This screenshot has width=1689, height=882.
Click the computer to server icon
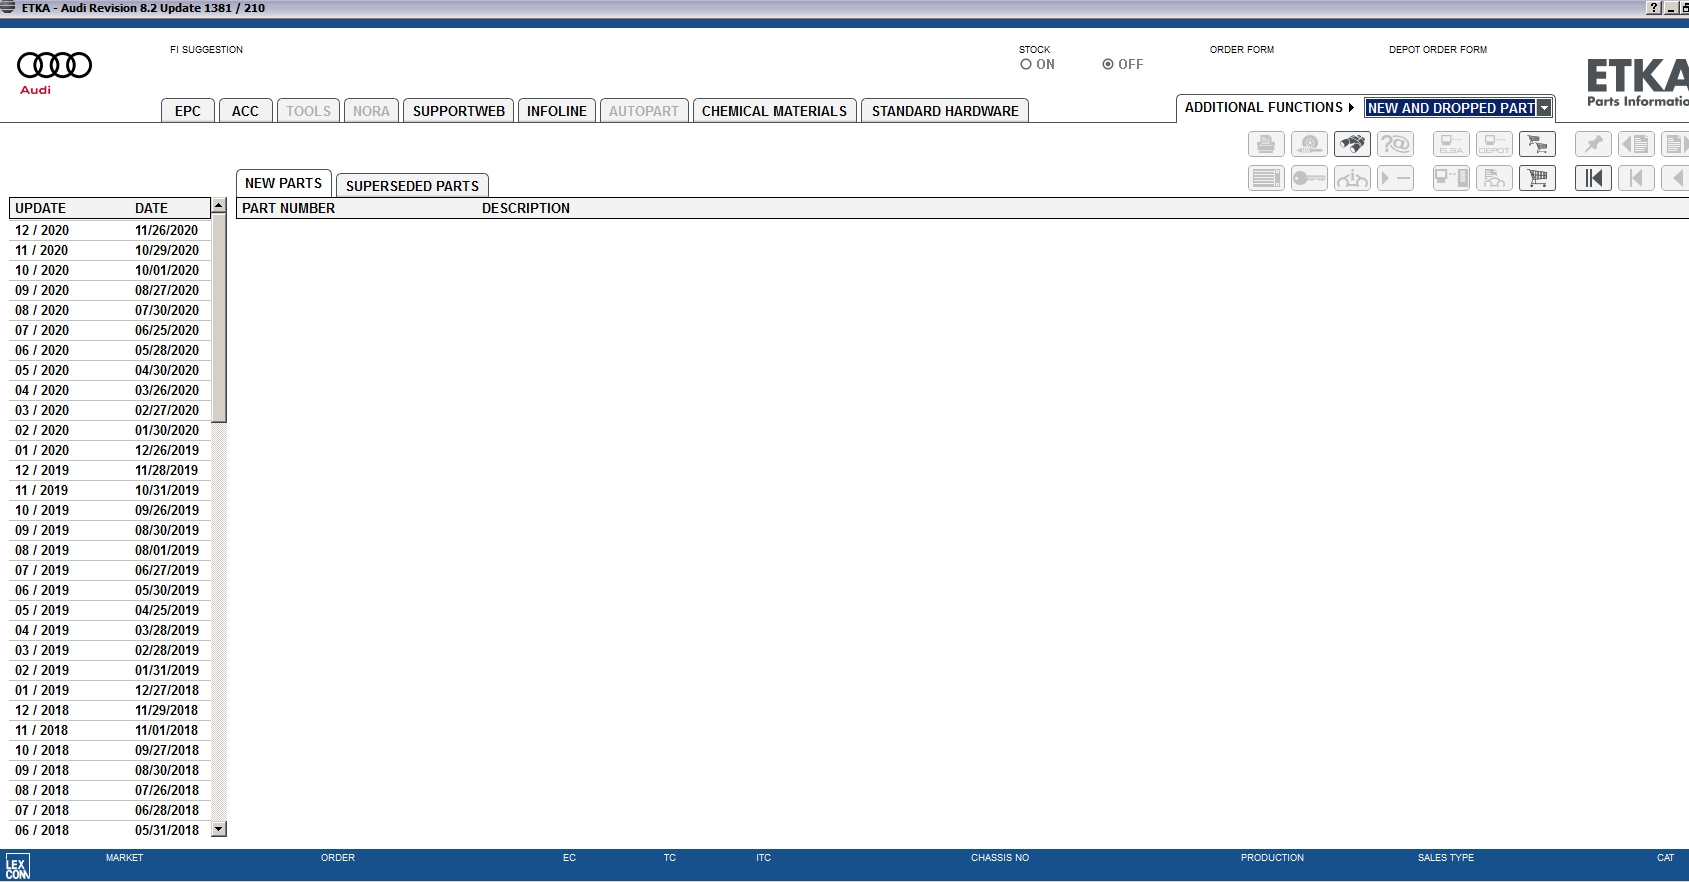pyautogui.click(x=1451, y=178)
